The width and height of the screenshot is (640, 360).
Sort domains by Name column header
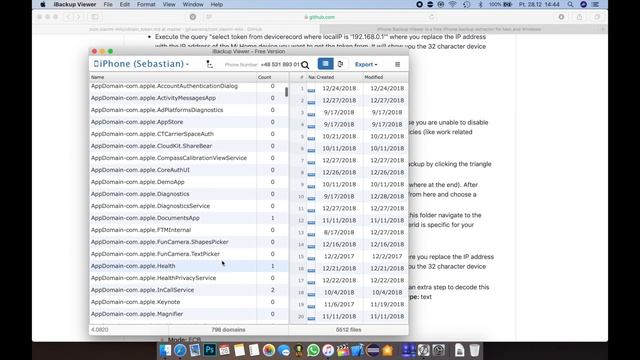click(x=173, y=77)
